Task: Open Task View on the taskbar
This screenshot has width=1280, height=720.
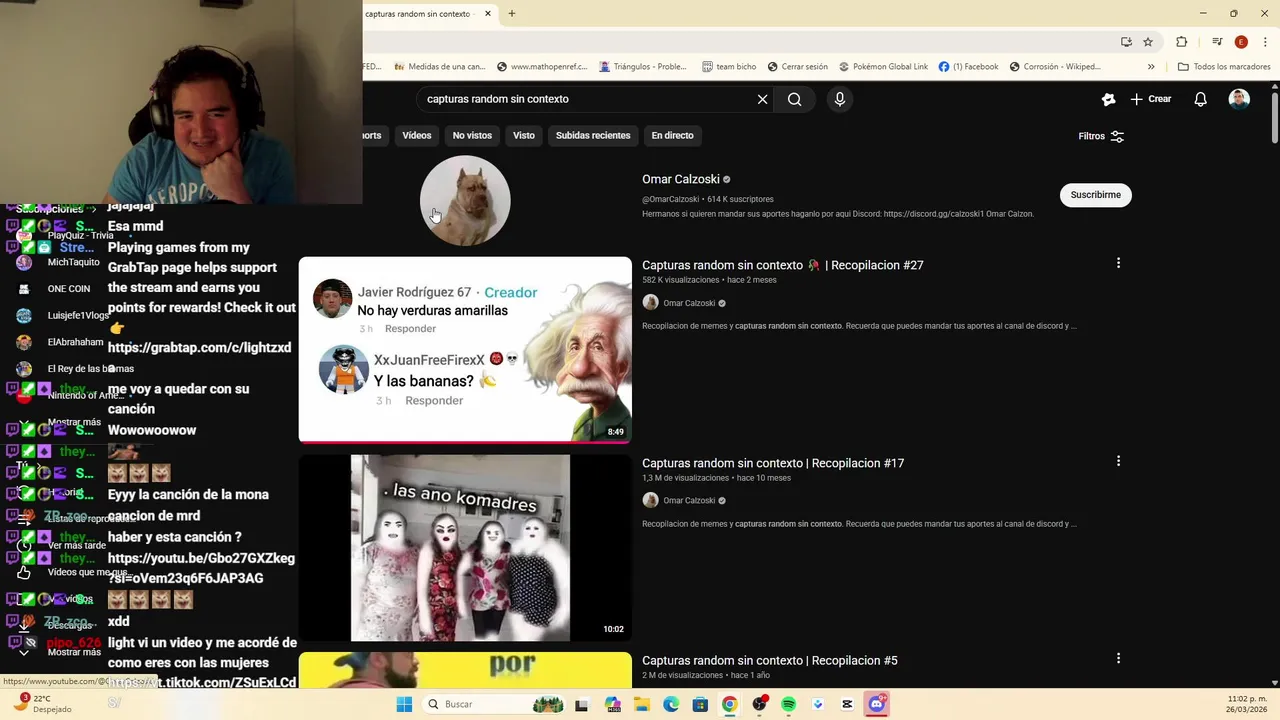Action: tap(581, 704)
